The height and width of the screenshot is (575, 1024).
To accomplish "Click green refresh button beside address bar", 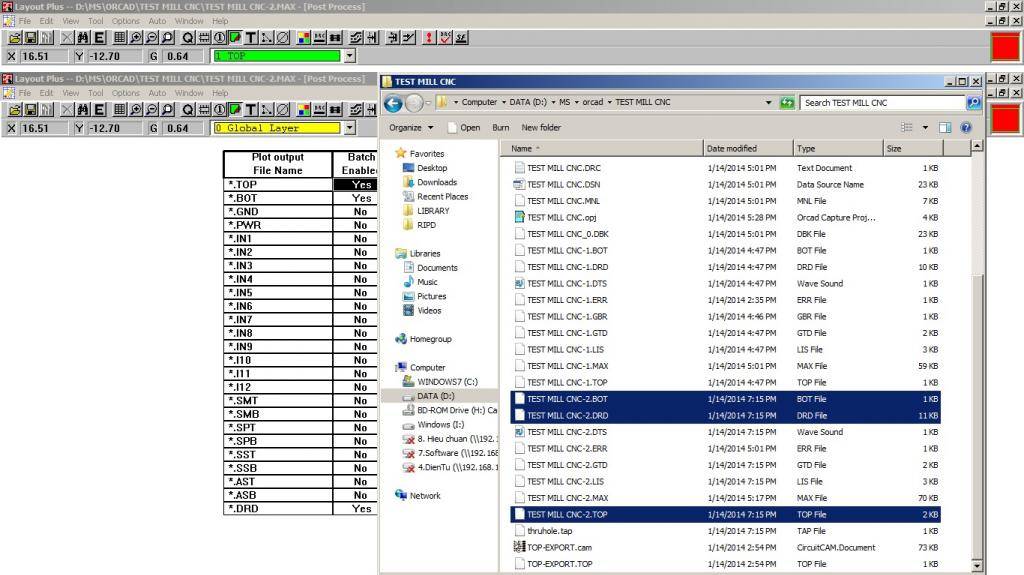I will [x=787, y=103].
